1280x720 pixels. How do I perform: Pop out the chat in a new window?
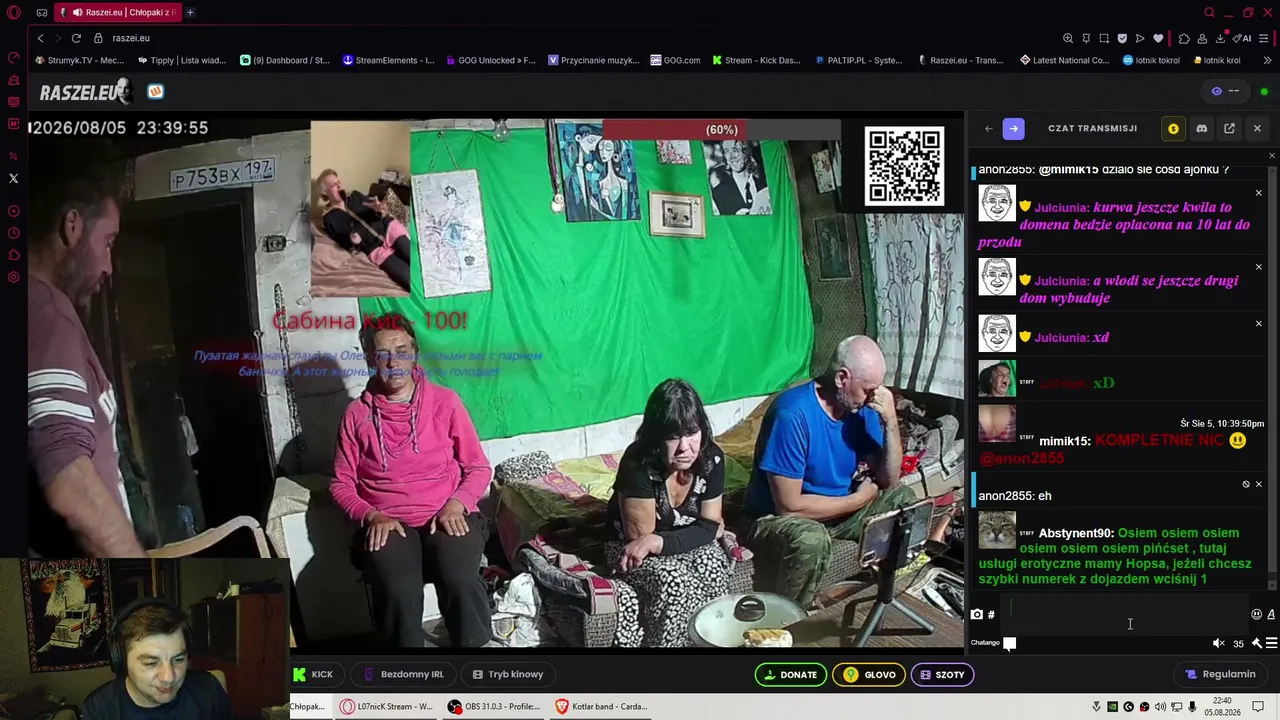click(x=1229, y=128)
